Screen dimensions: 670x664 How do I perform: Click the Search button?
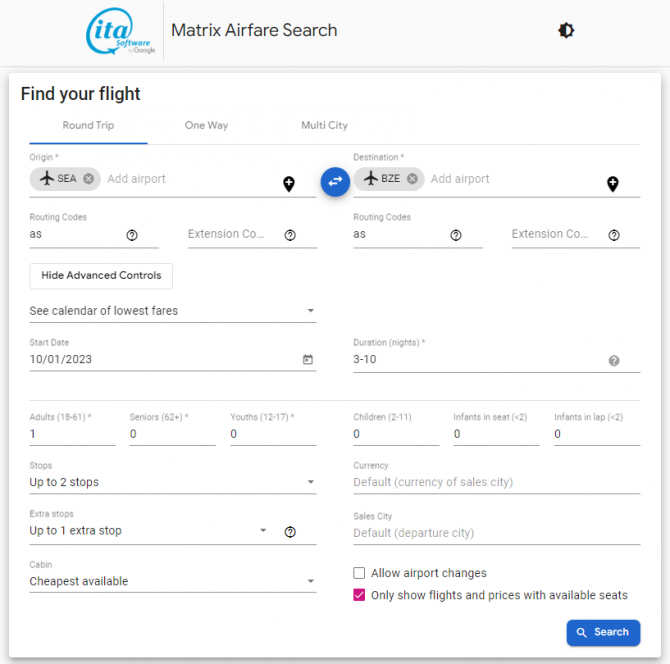(x=603, y=632)
